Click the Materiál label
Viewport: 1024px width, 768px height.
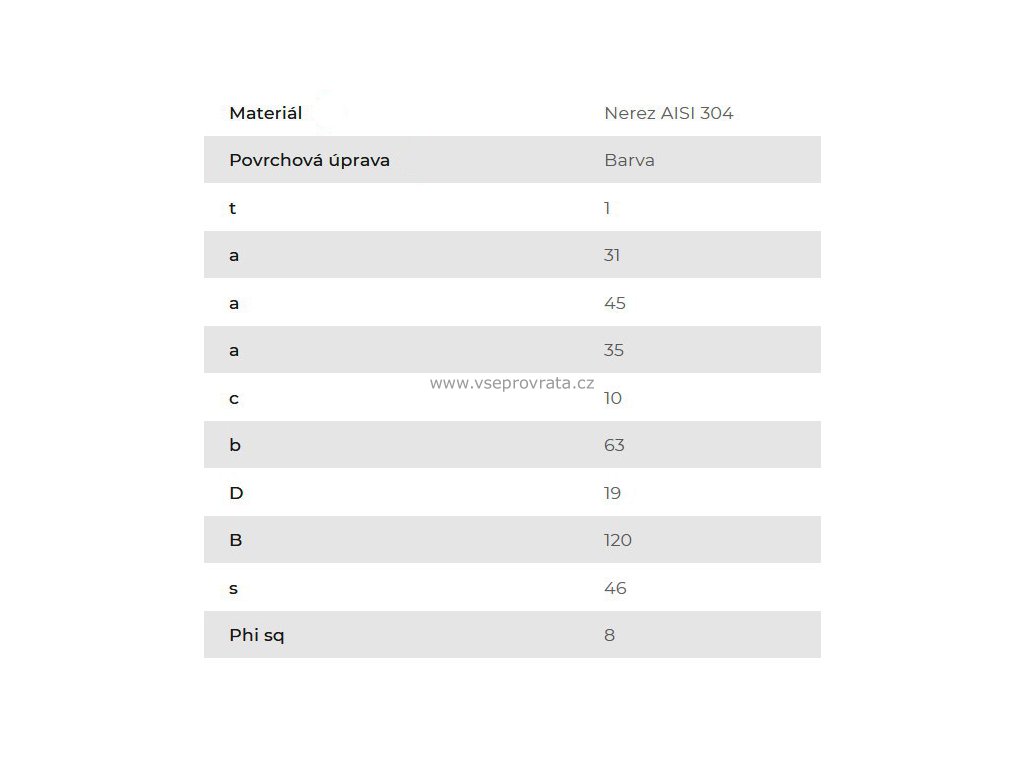coord(265,113)
